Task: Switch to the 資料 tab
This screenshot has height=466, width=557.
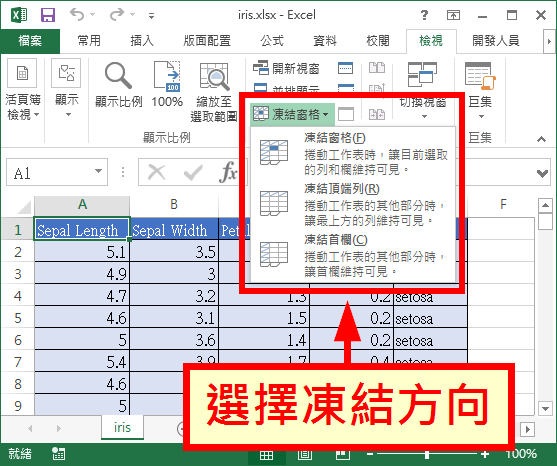Action: [325, 41]
